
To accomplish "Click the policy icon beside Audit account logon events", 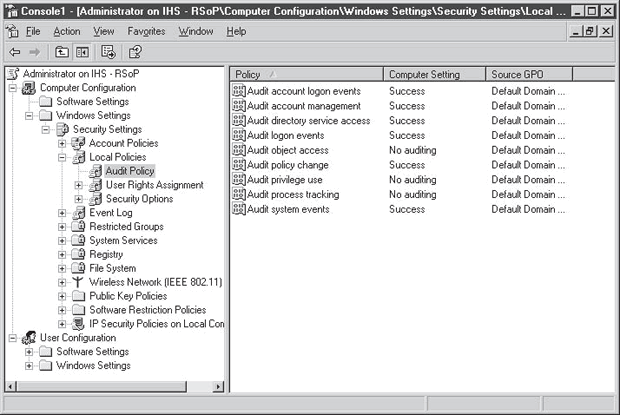I will (238, 91).
